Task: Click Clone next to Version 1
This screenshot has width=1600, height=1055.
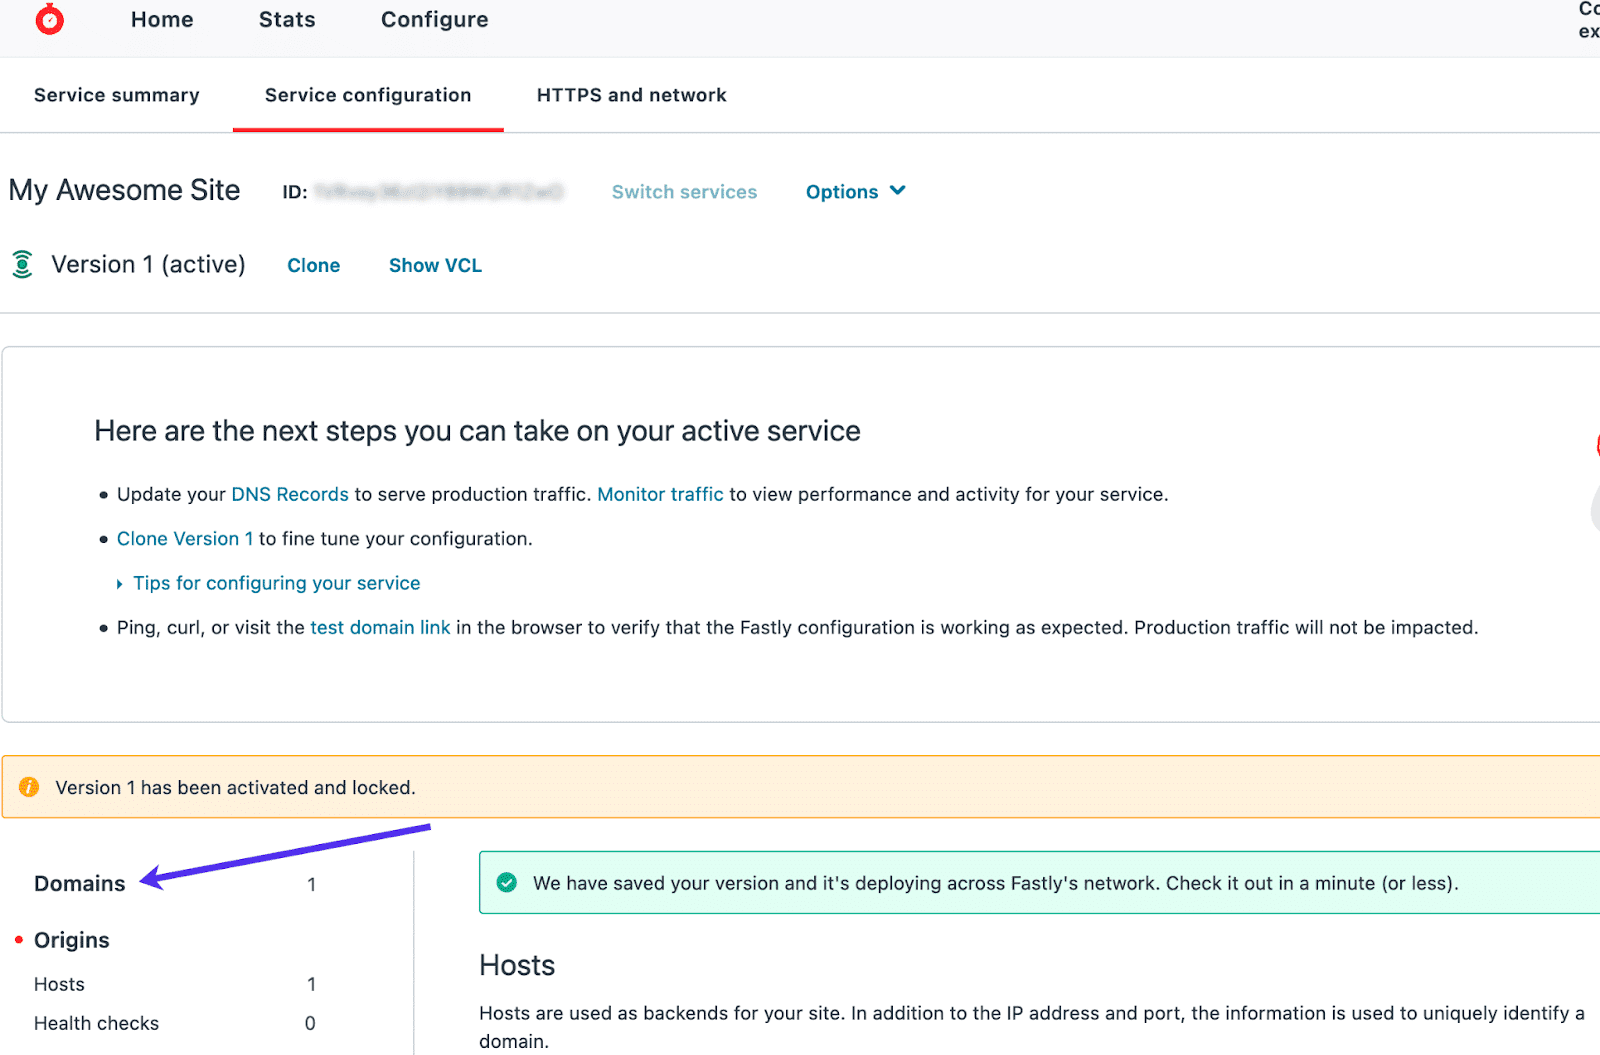Action: (313, 265)
